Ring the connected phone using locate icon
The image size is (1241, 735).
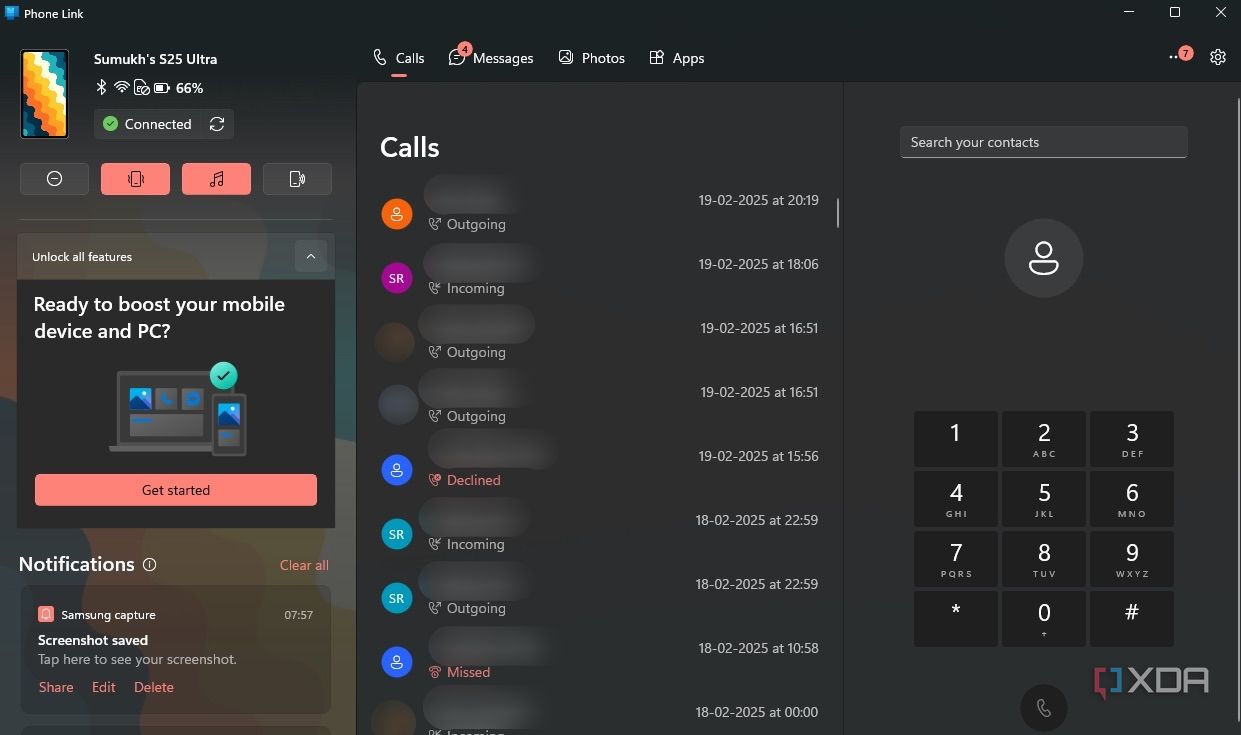click(x=297, y=178)
